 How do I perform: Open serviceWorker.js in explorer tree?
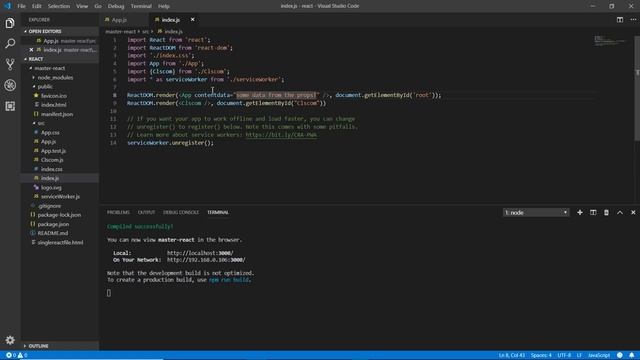(x=60, y=197)
